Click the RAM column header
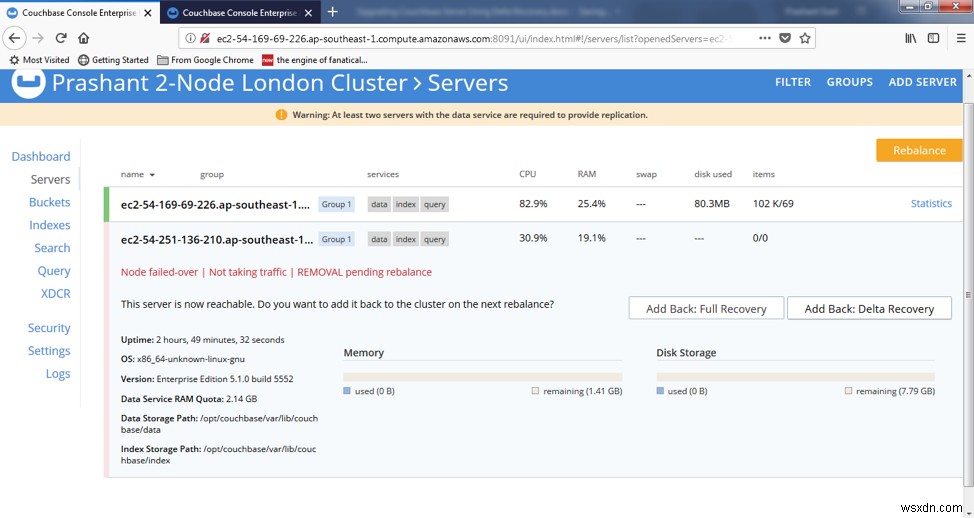Viewport: 974px width, 518px height. point(586,174)
